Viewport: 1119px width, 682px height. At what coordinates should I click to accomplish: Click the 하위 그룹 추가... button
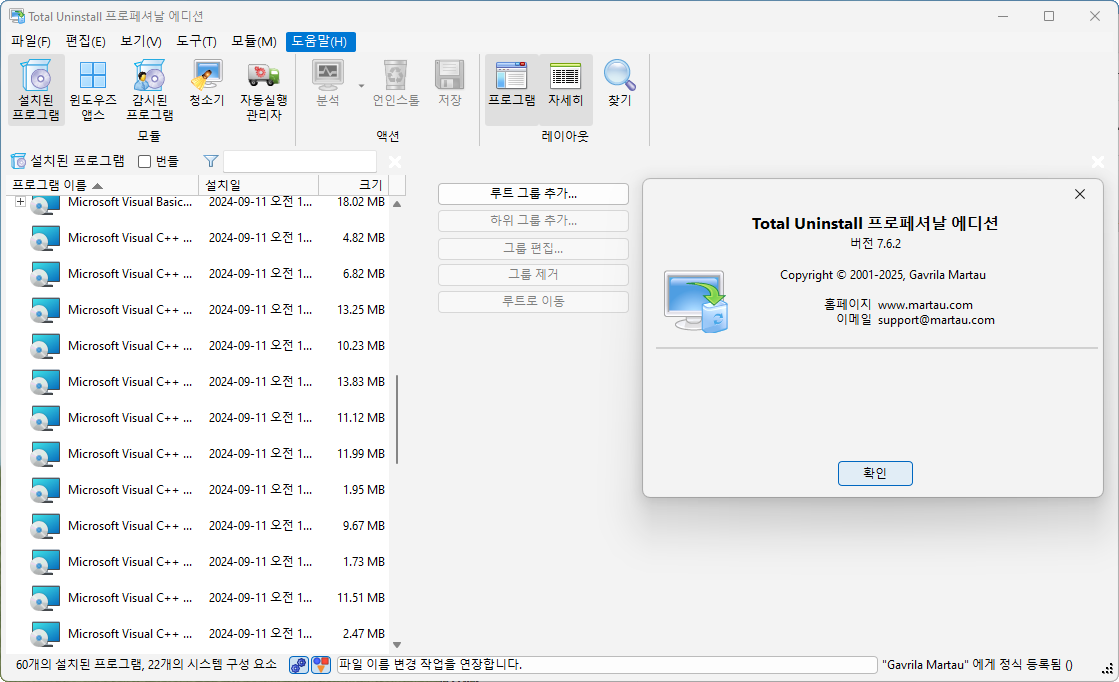[533, 220]
